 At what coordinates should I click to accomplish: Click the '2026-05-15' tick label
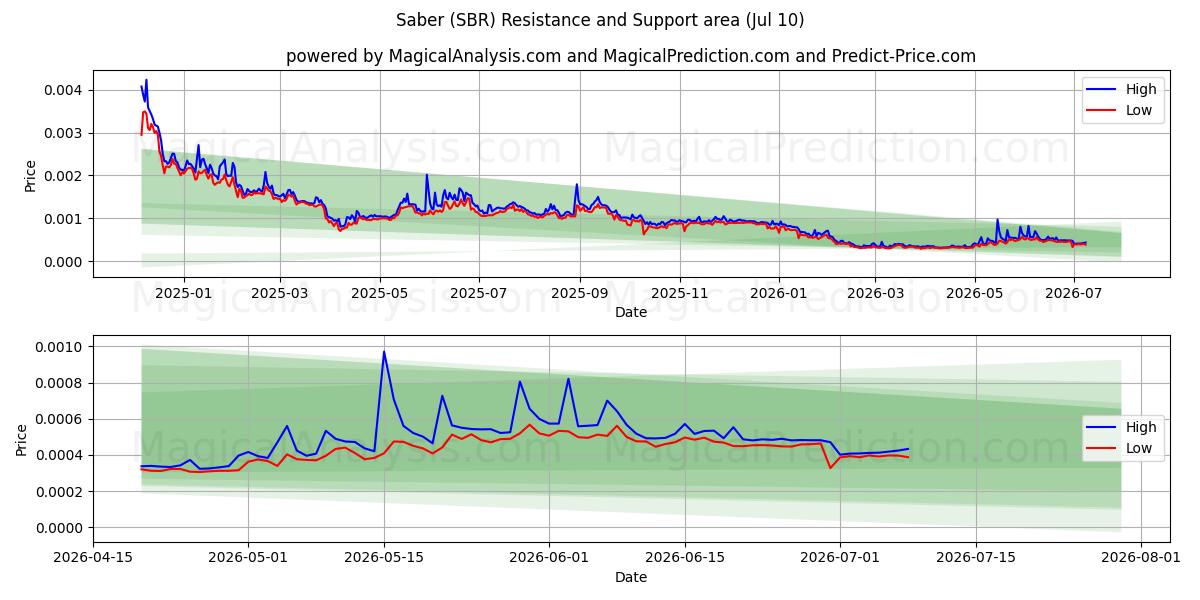click(x=384, y=558)
